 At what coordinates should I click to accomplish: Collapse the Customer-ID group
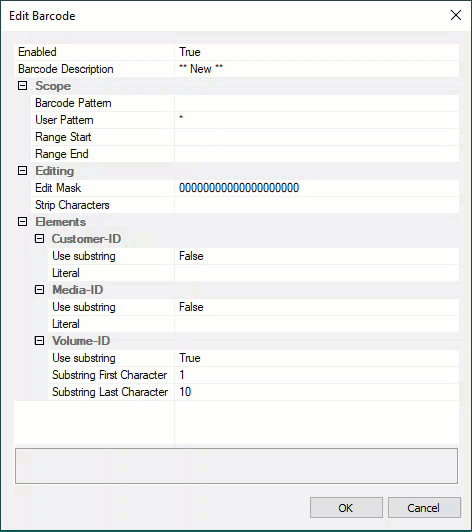[x=39, y=239]
